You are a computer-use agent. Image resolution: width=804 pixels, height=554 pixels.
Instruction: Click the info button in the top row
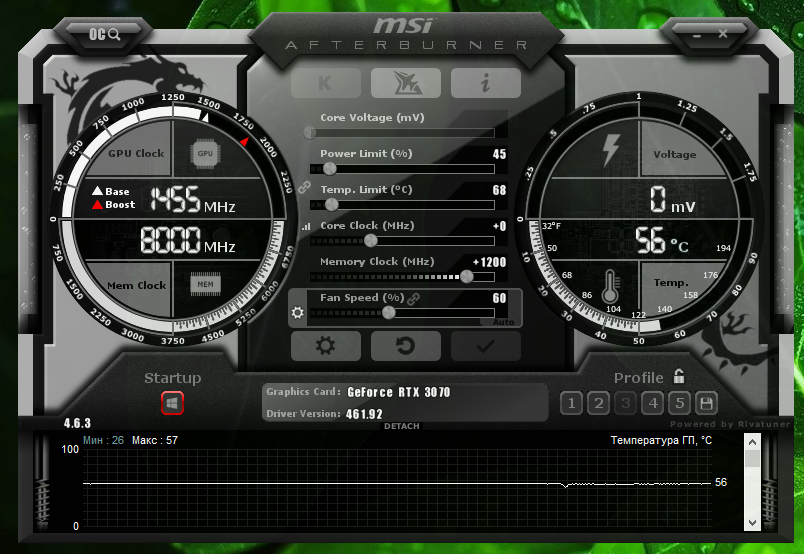485,83
